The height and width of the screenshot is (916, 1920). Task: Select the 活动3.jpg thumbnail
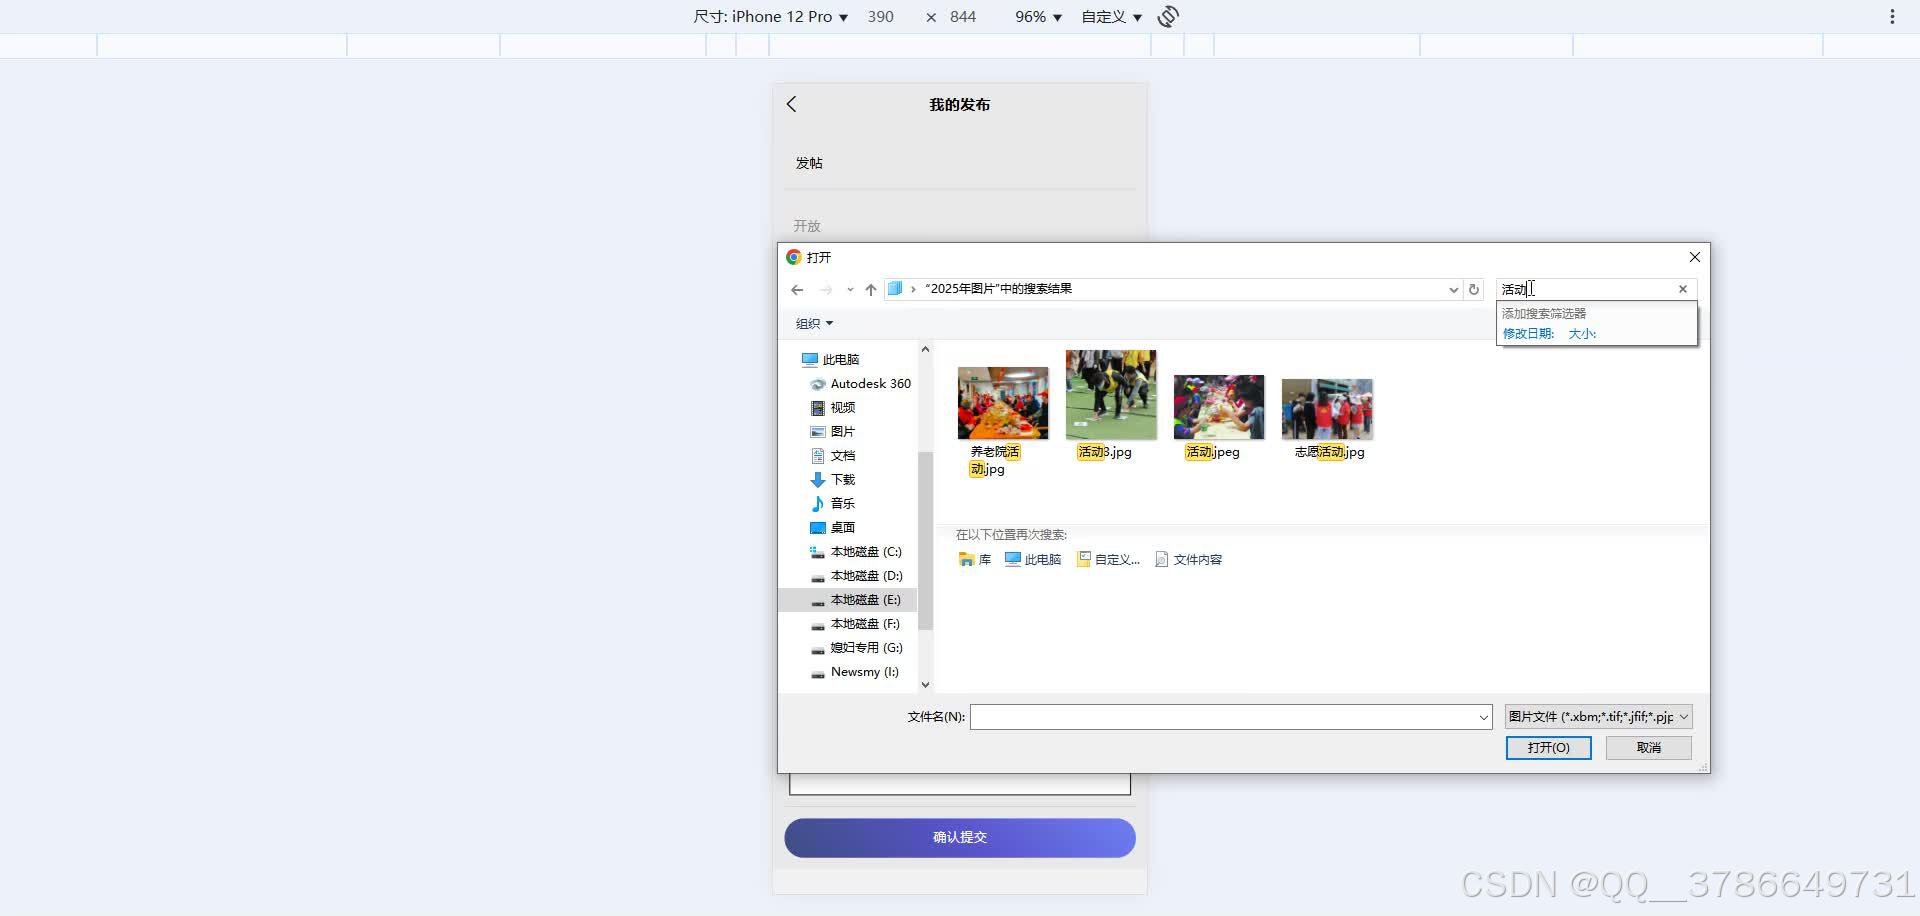click(1110, 394)
